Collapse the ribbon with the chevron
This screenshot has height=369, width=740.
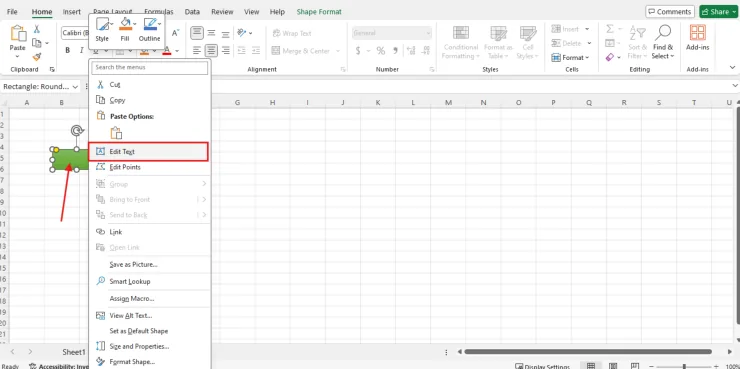pyautogui.click(x=733, y=68)
